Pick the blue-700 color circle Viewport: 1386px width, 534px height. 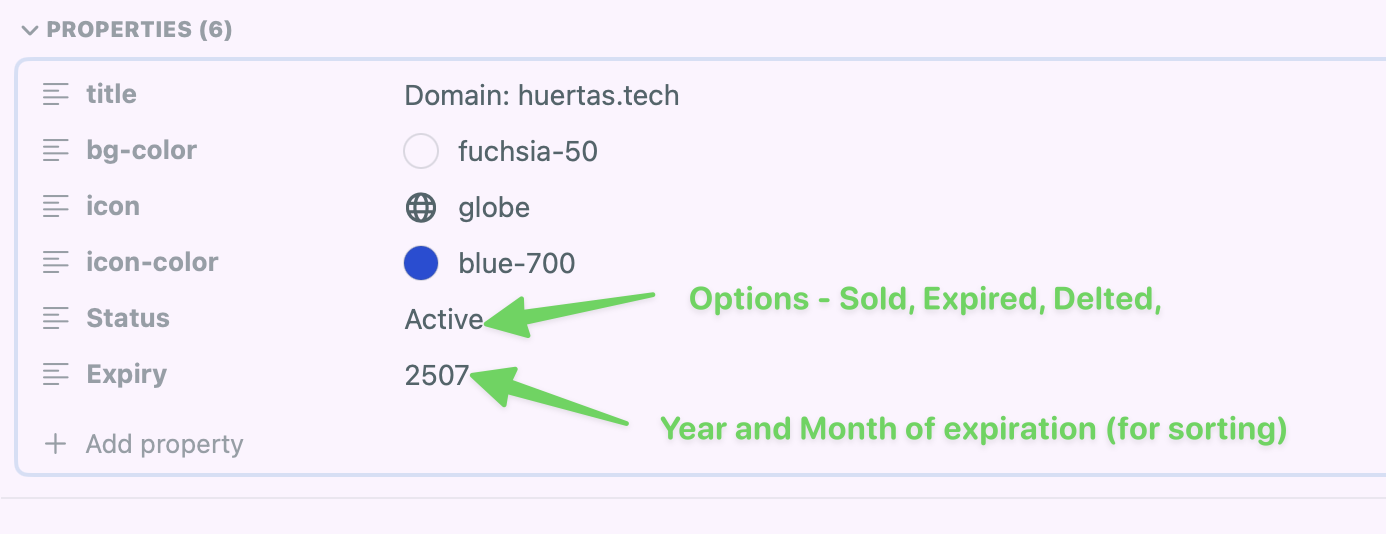click(421, 264)
